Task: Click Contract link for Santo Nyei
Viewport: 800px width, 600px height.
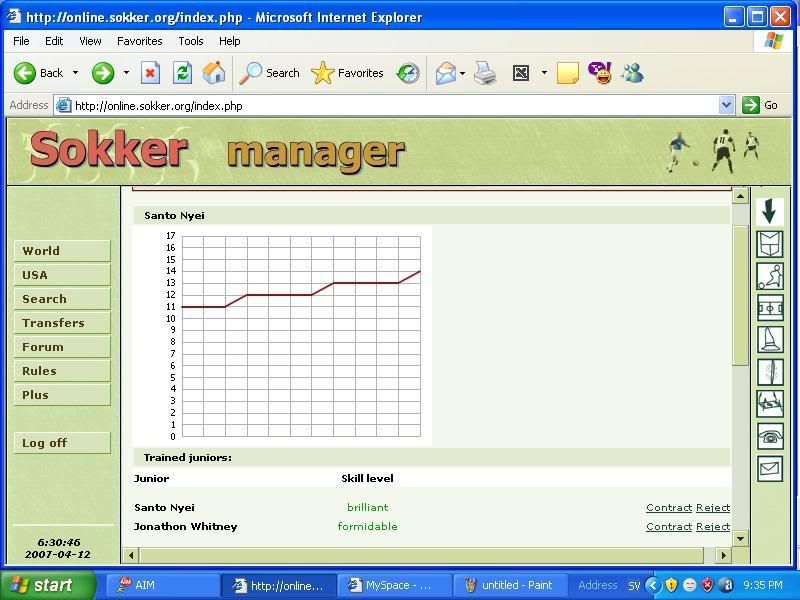Action: 669,508
